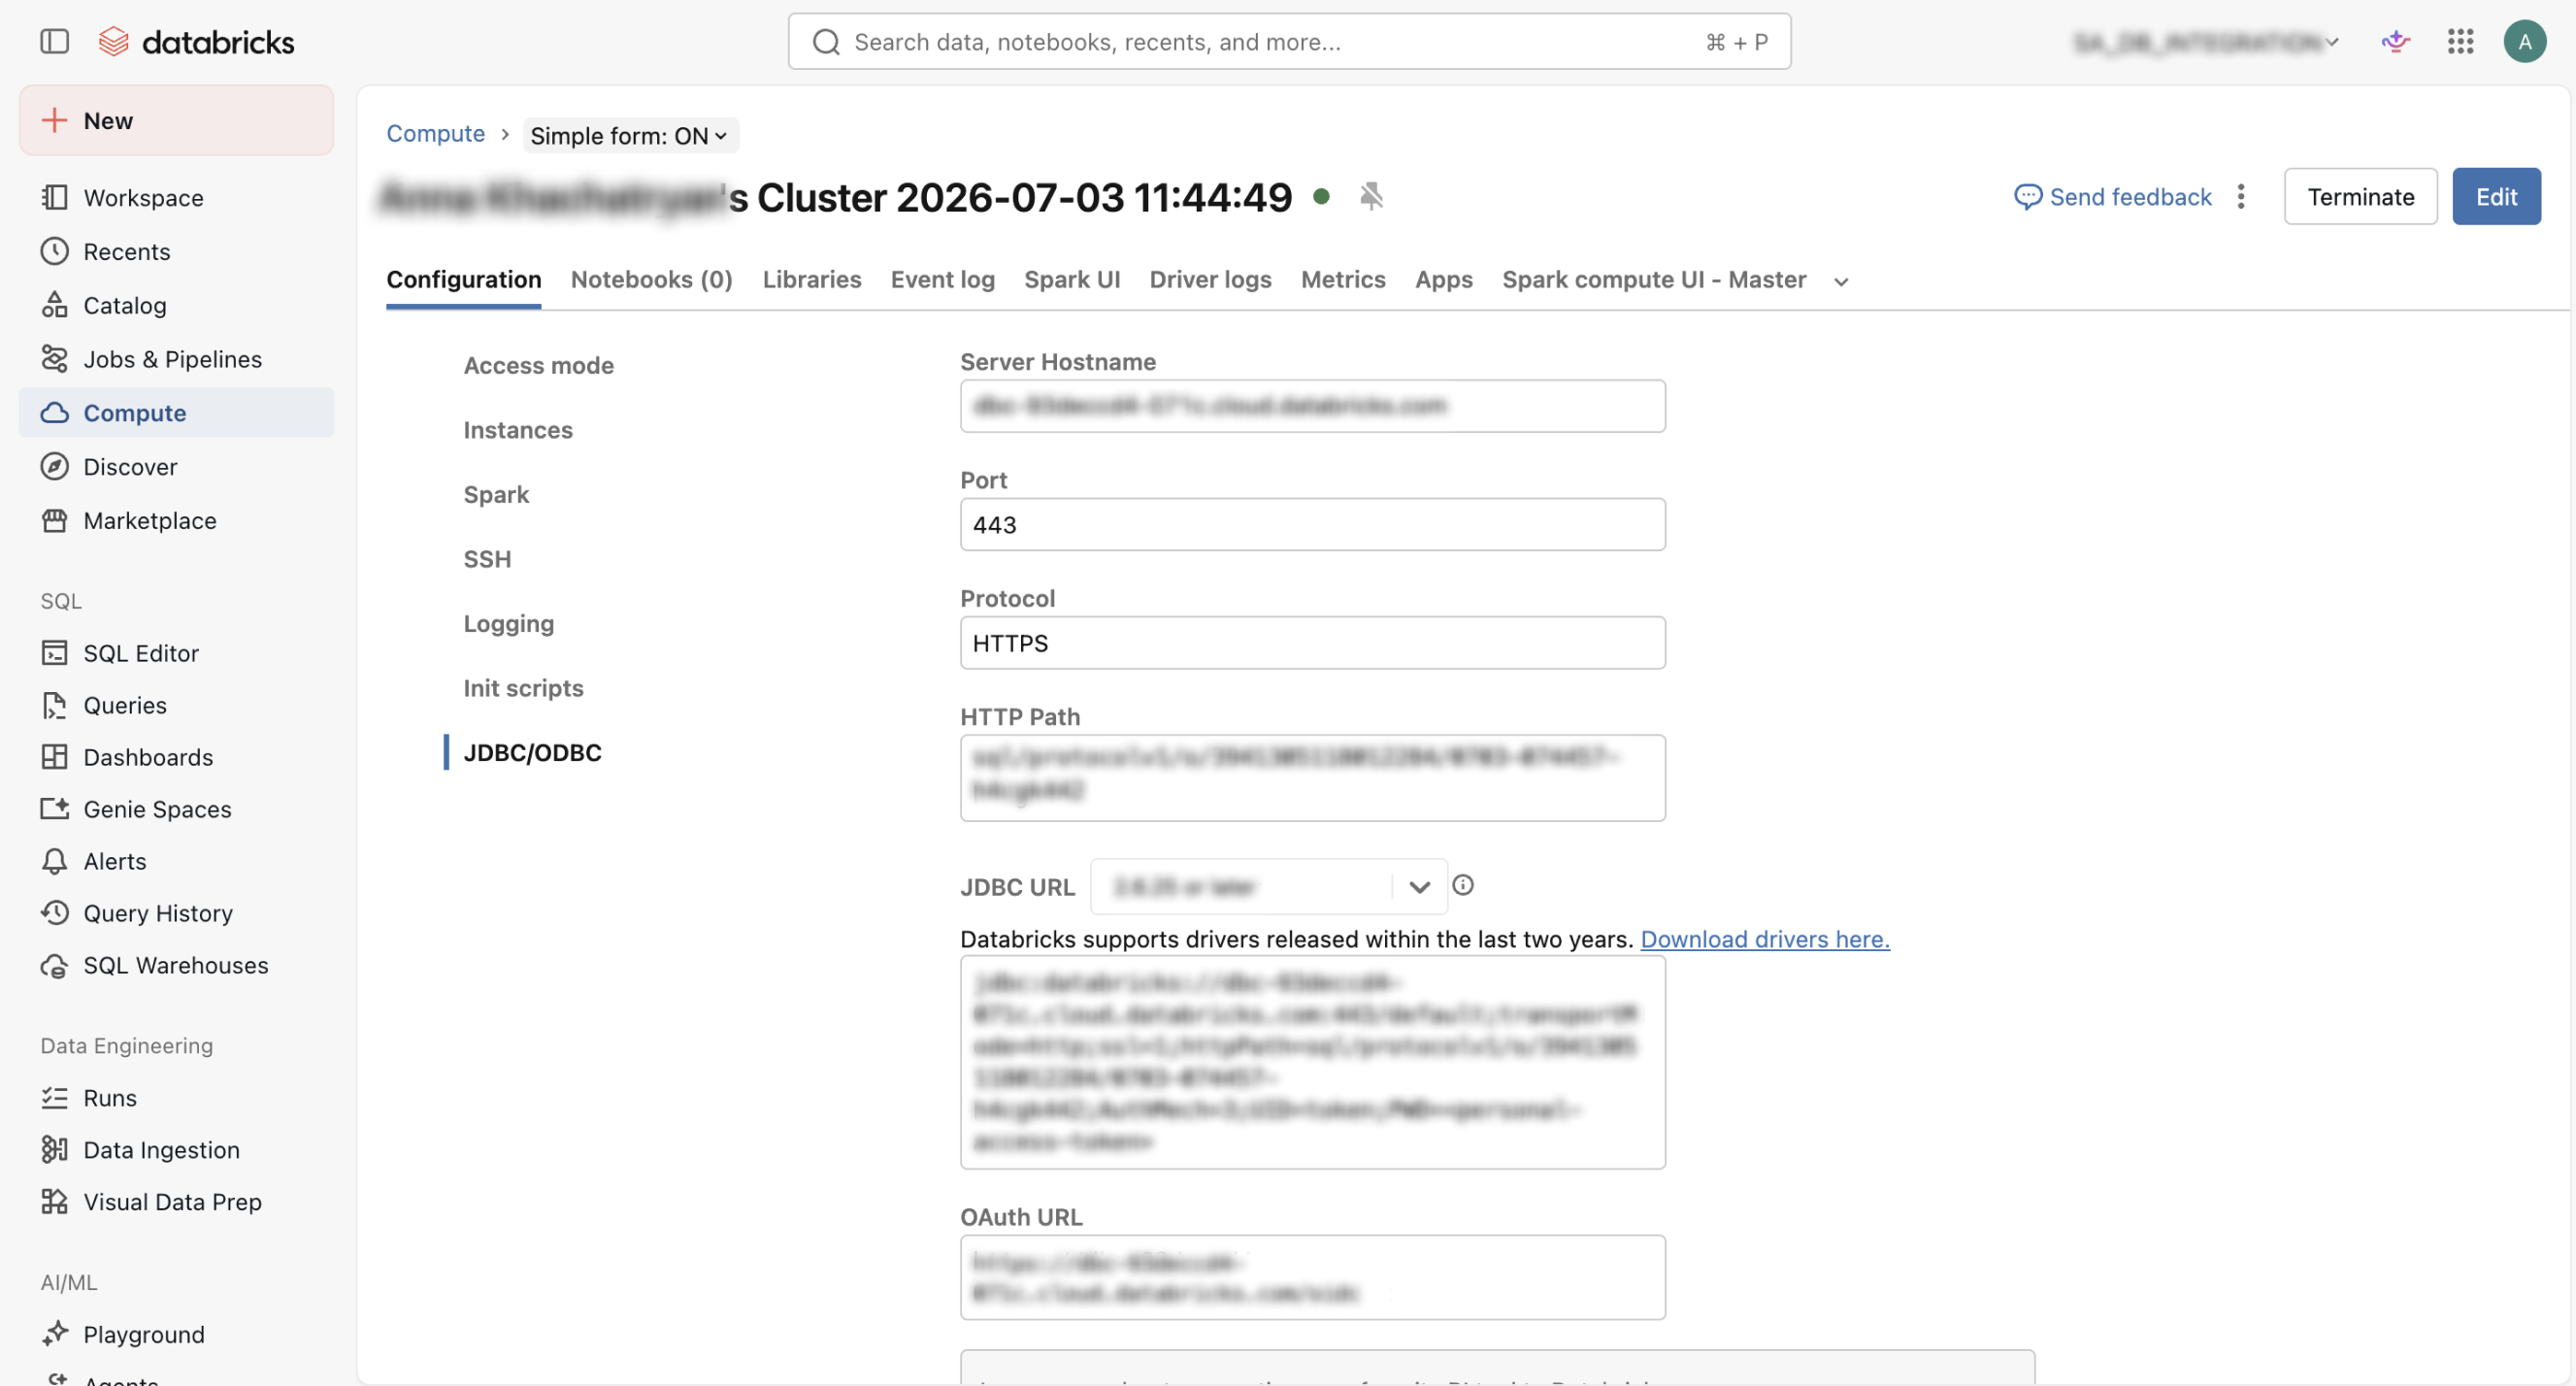The width and height of the screenshot is (2576, 1386).
Task: Click the JDBC URL info icon
Action: (1462, 885)
